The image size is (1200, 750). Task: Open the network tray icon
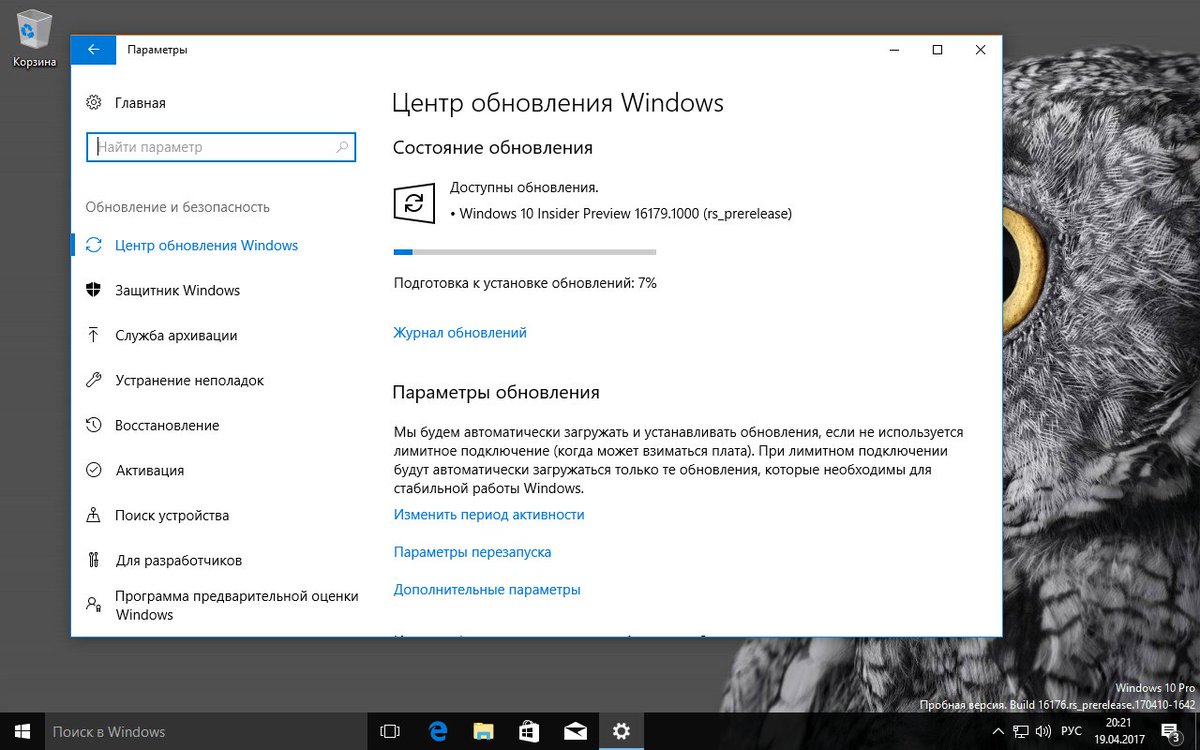tap(1022, 731)
